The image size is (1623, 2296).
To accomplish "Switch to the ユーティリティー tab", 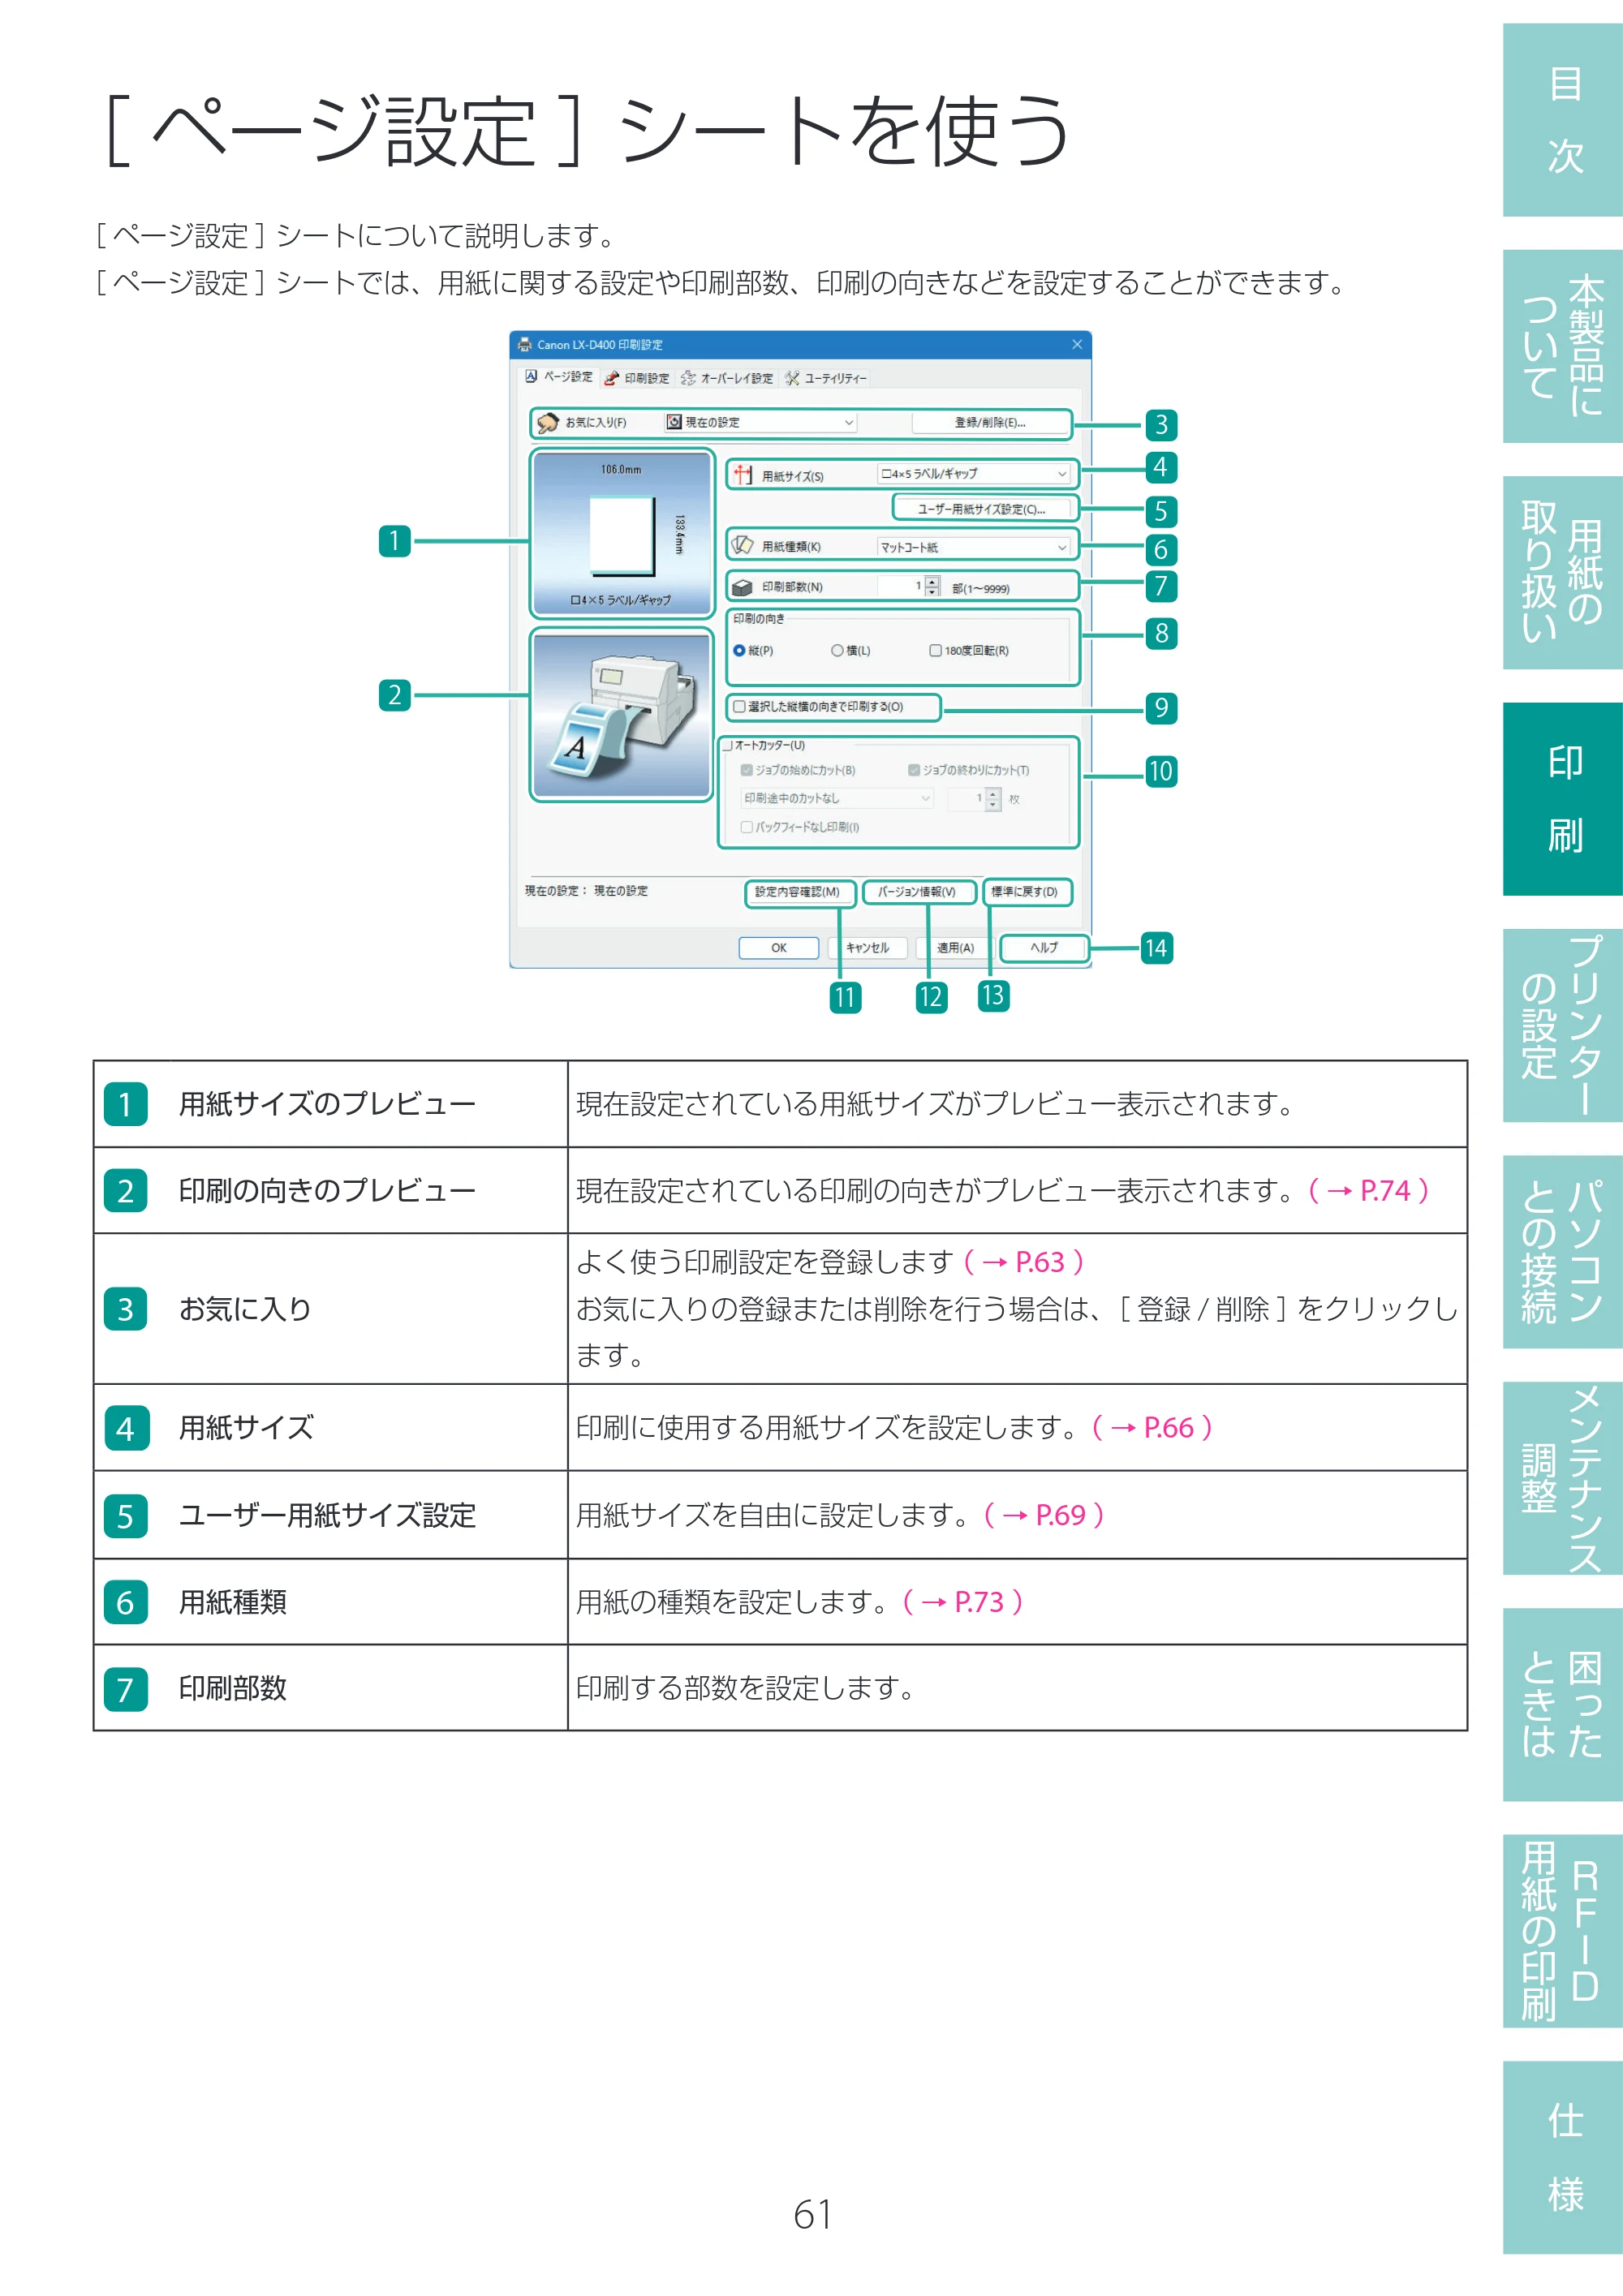I will [x=825, y=378].
